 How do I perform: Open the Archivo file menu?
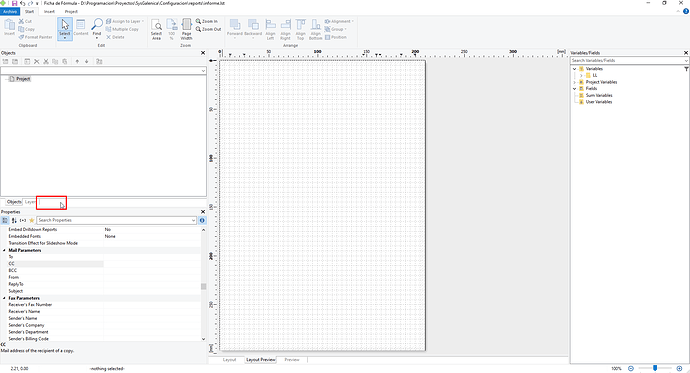tap(10, 11)
